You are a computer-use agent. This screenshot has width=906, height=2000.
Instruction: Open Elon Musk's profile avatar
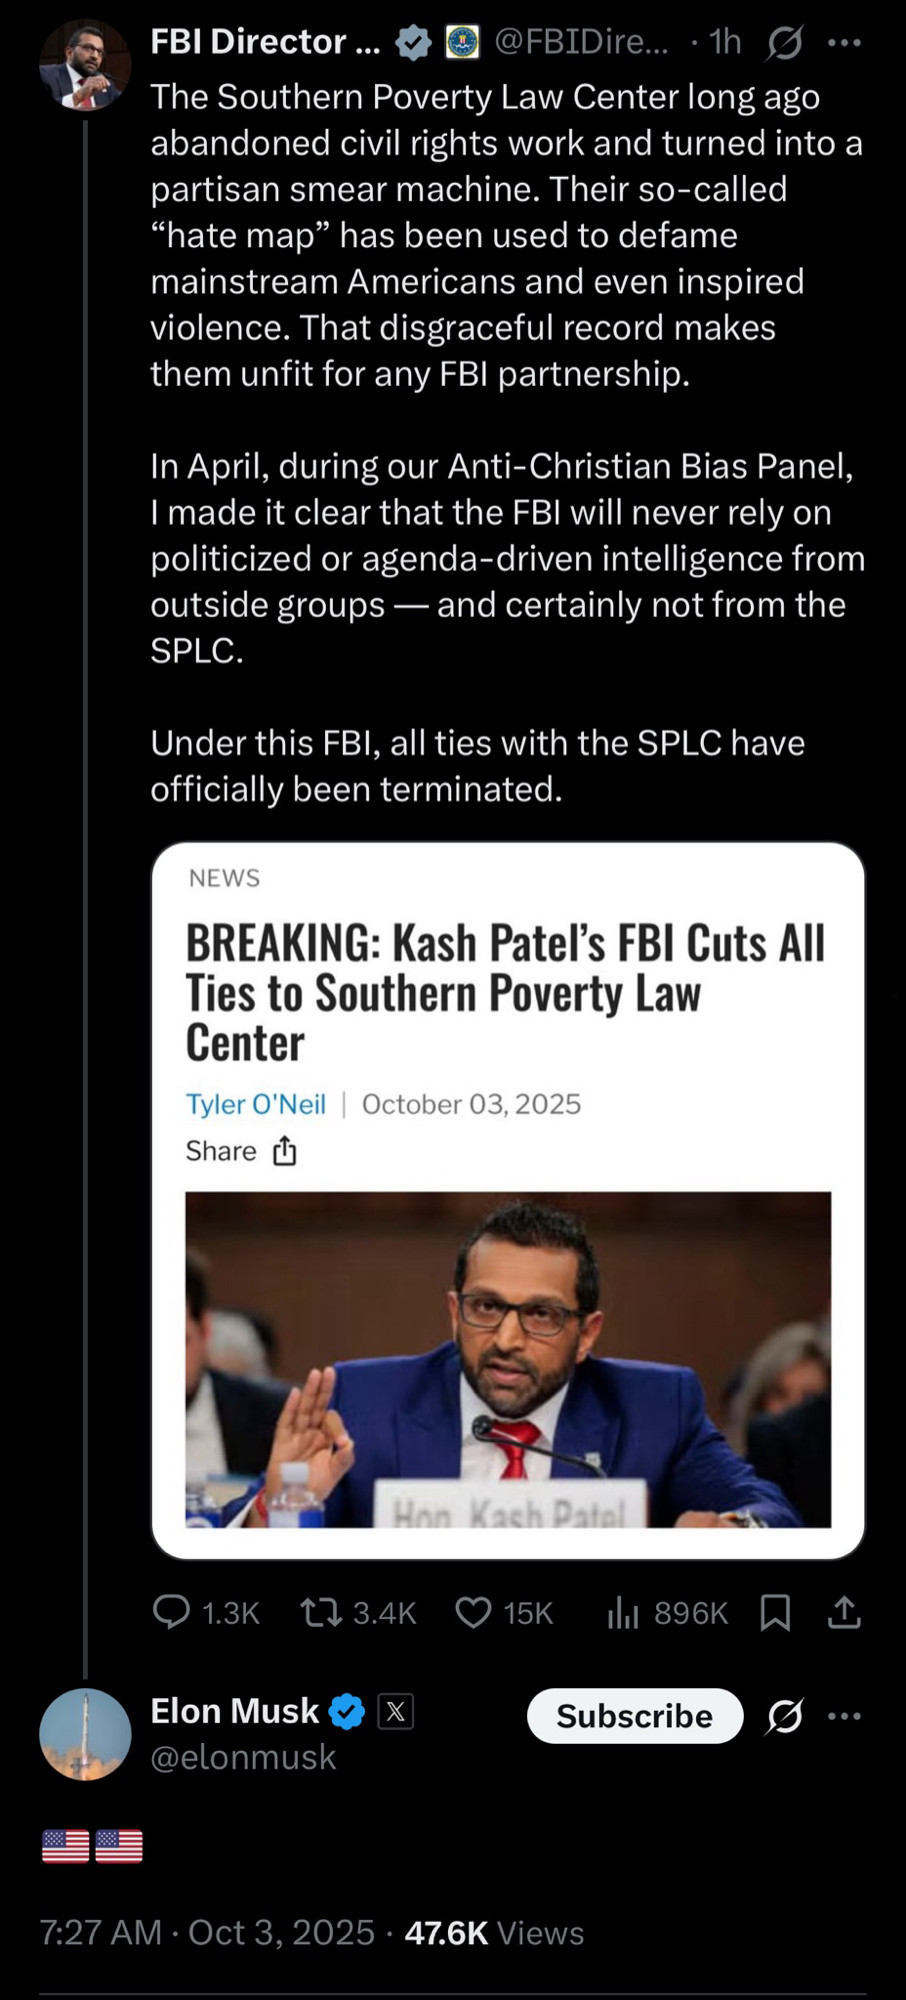coord(84,1734)
